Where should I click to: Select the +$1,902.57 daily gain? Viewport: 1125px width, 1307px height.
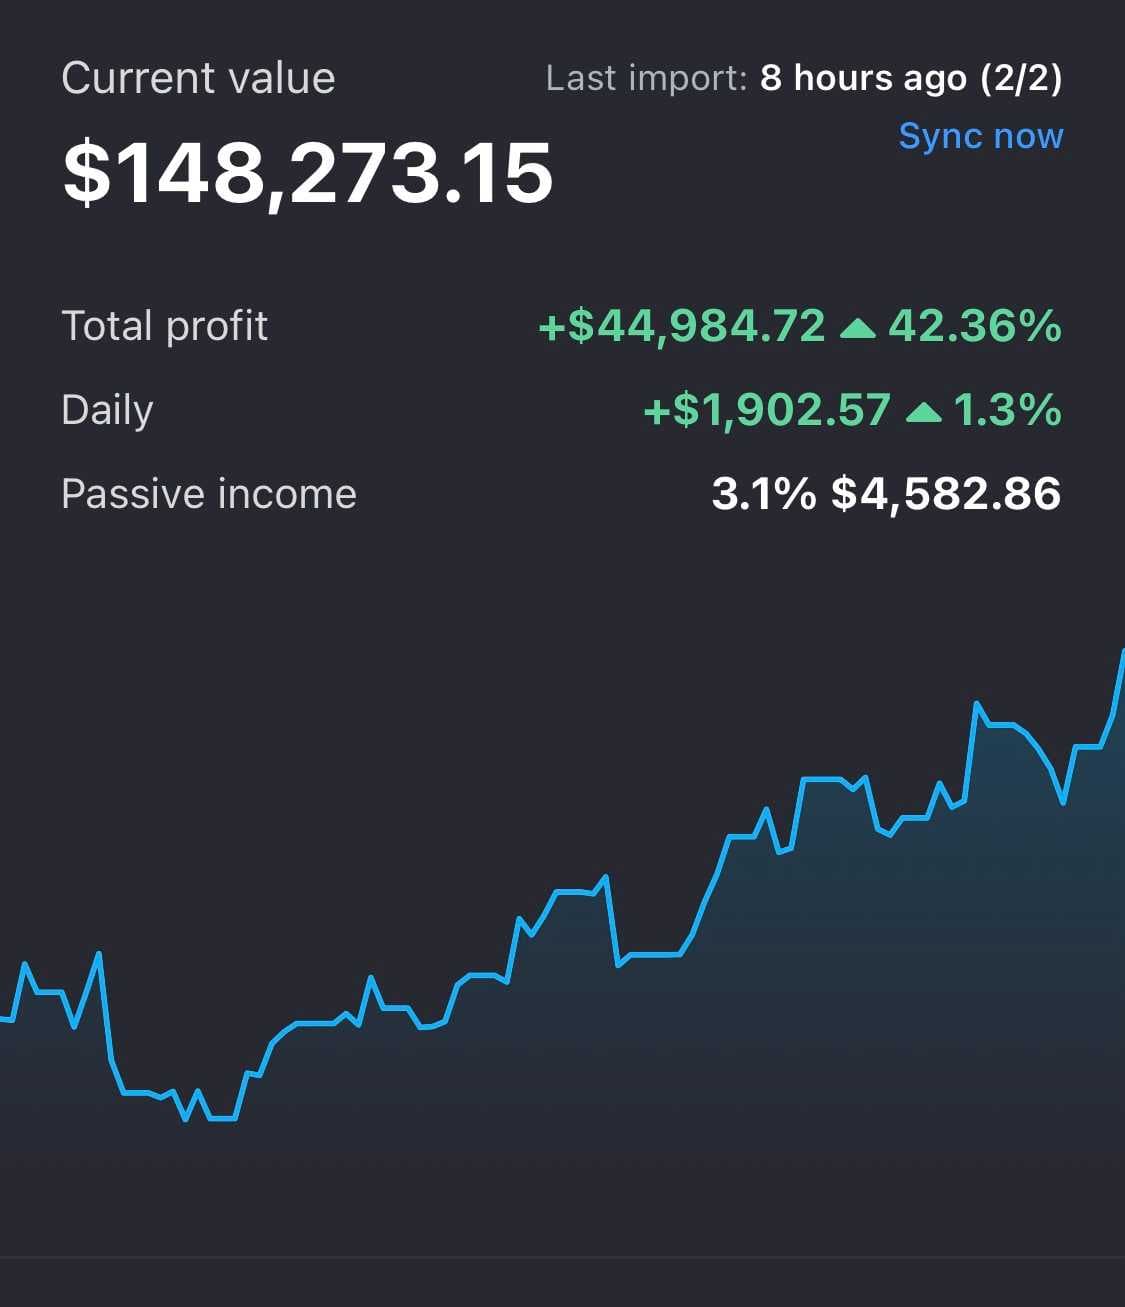click(x=767, y=410)
